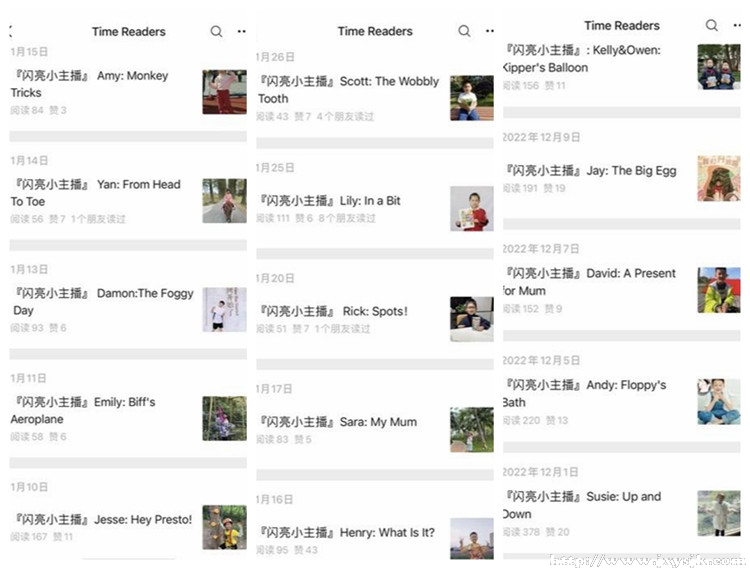Tap the search icon in the middle panel

(x=464, y=31)
